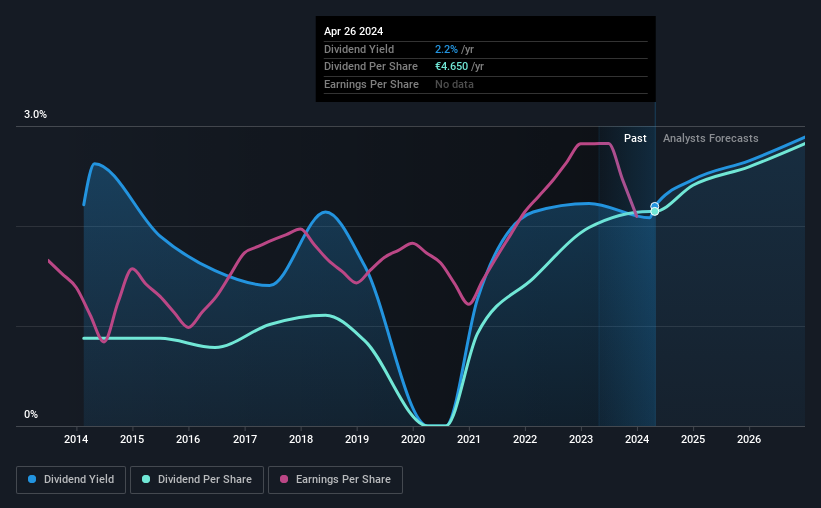
Task: Click the 2019 x-axis label
Action: tap(357, 439)
